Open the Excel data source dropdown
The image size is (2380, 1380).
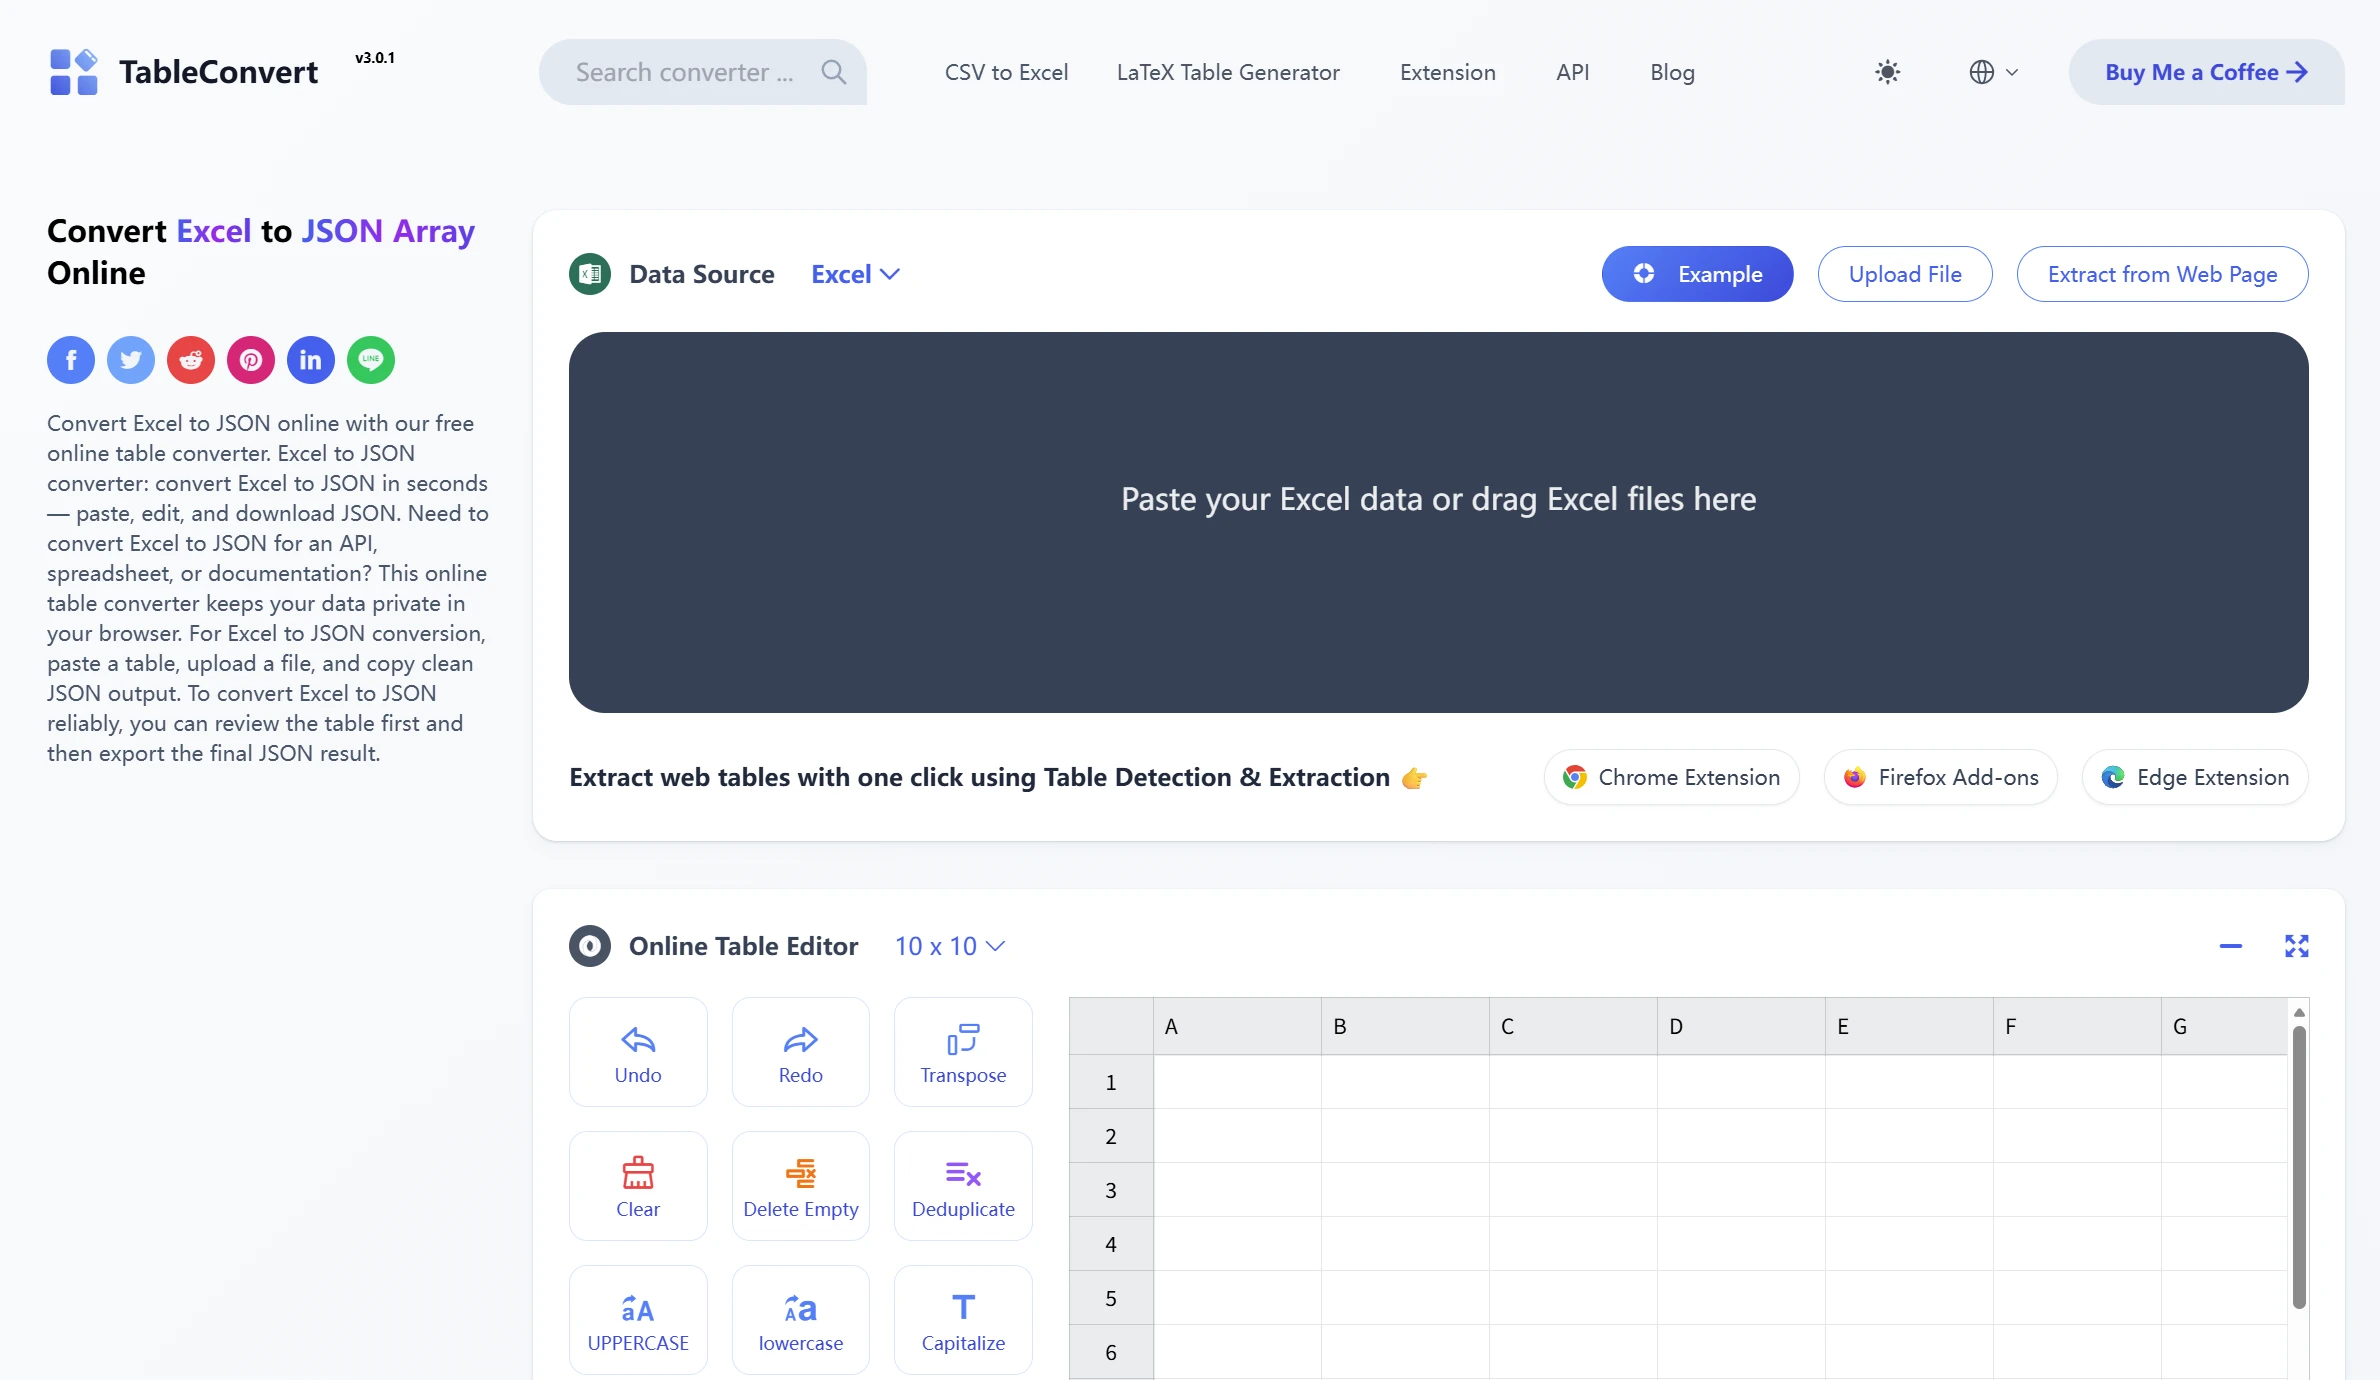pos(856,274)
